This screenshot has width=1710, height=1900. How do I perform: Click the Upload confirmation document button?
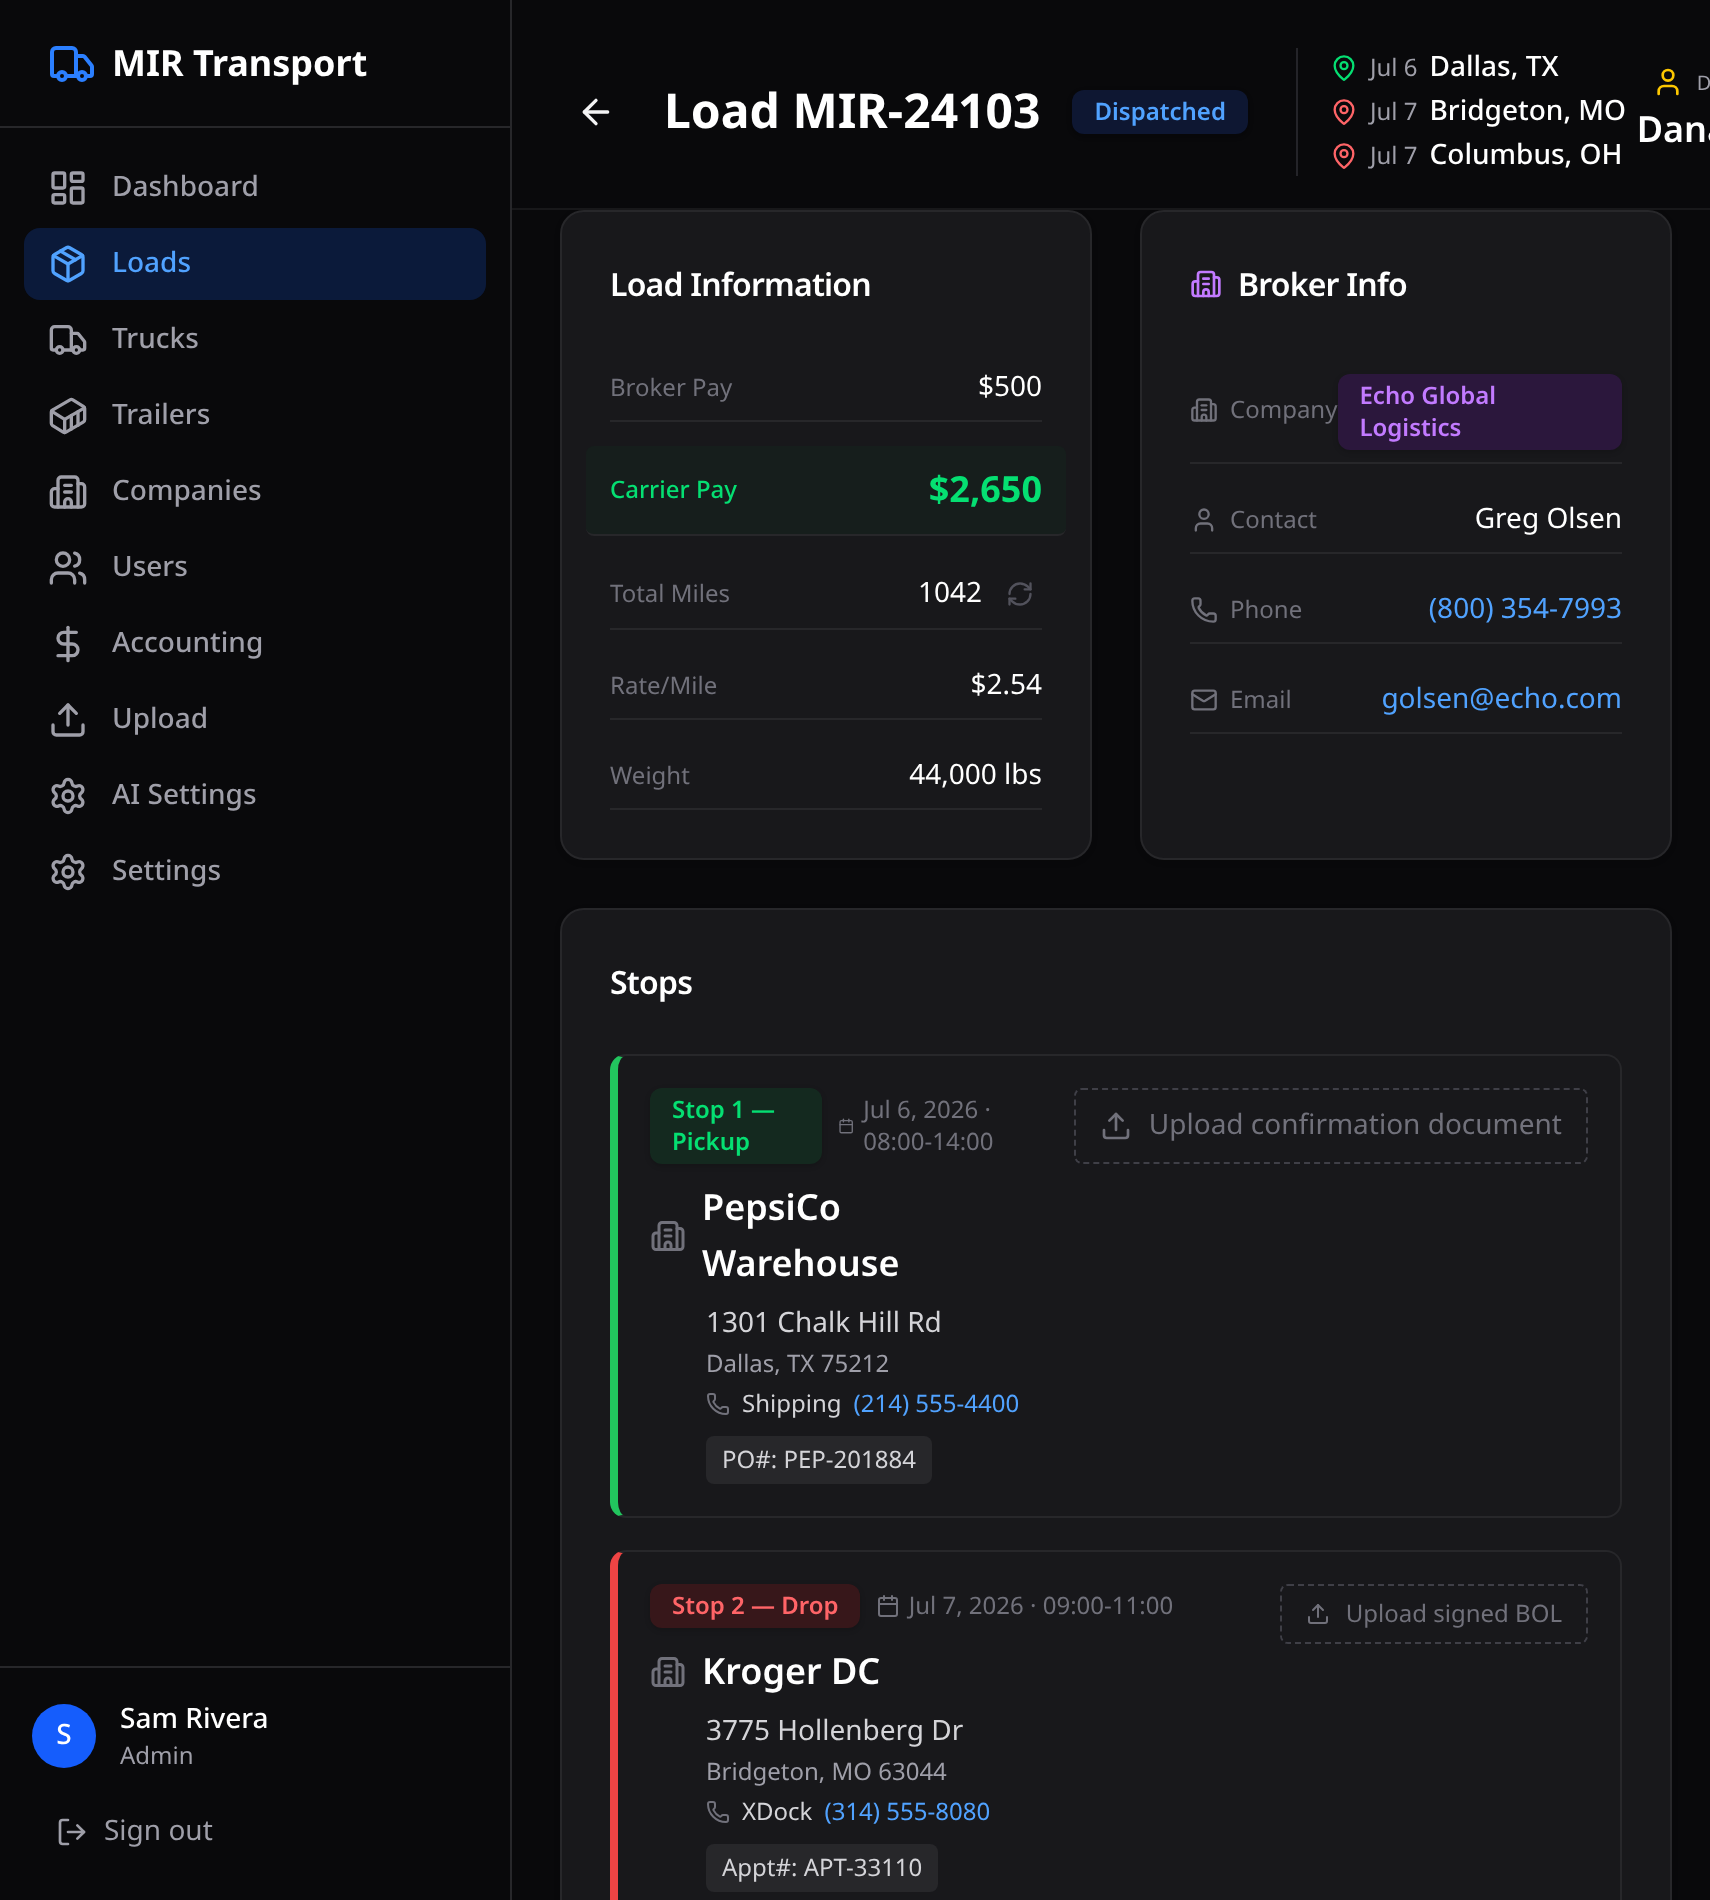[x=1331, y=1126]
